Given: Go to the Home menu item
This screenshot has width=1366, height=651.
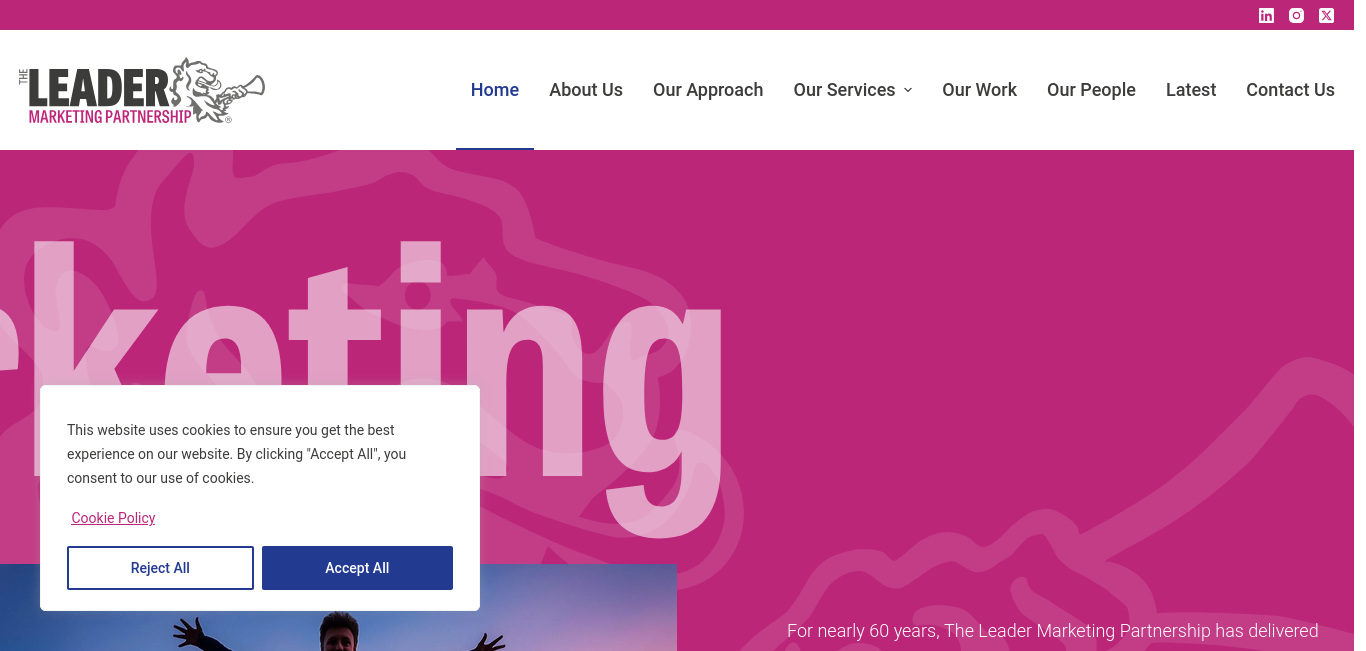Looking at the screenshot, I should pyautogui.click(x=495, y=90).
